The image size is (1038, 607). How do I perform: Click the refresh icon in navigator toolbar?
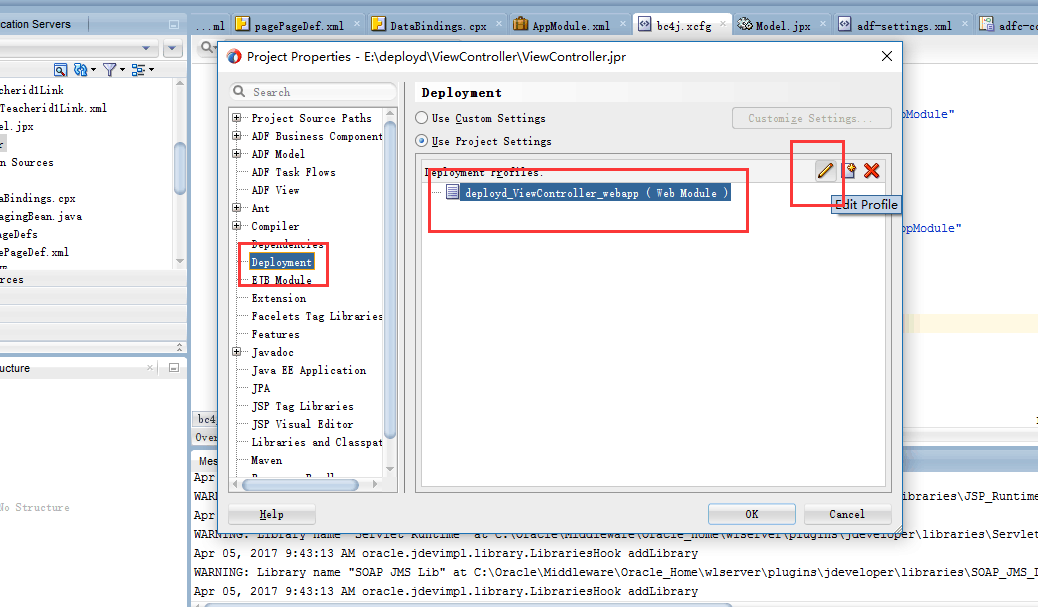click(x=81, y=70)
